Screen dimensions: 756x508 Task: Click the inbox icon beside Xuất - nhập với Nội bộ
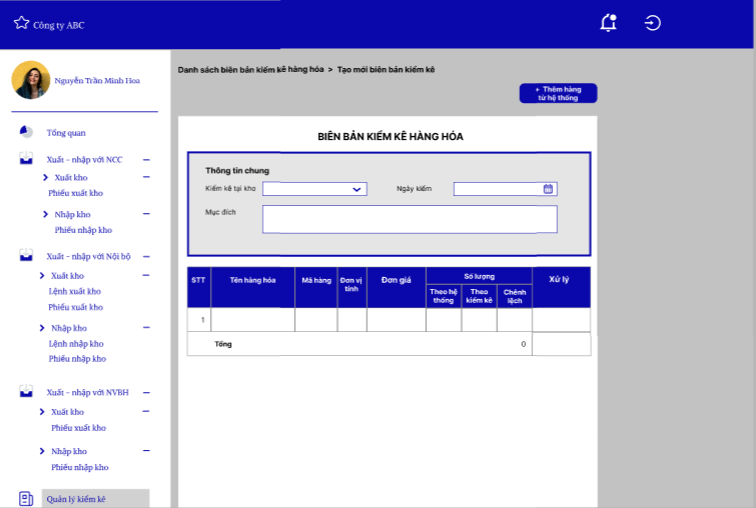tap(26, 255)
